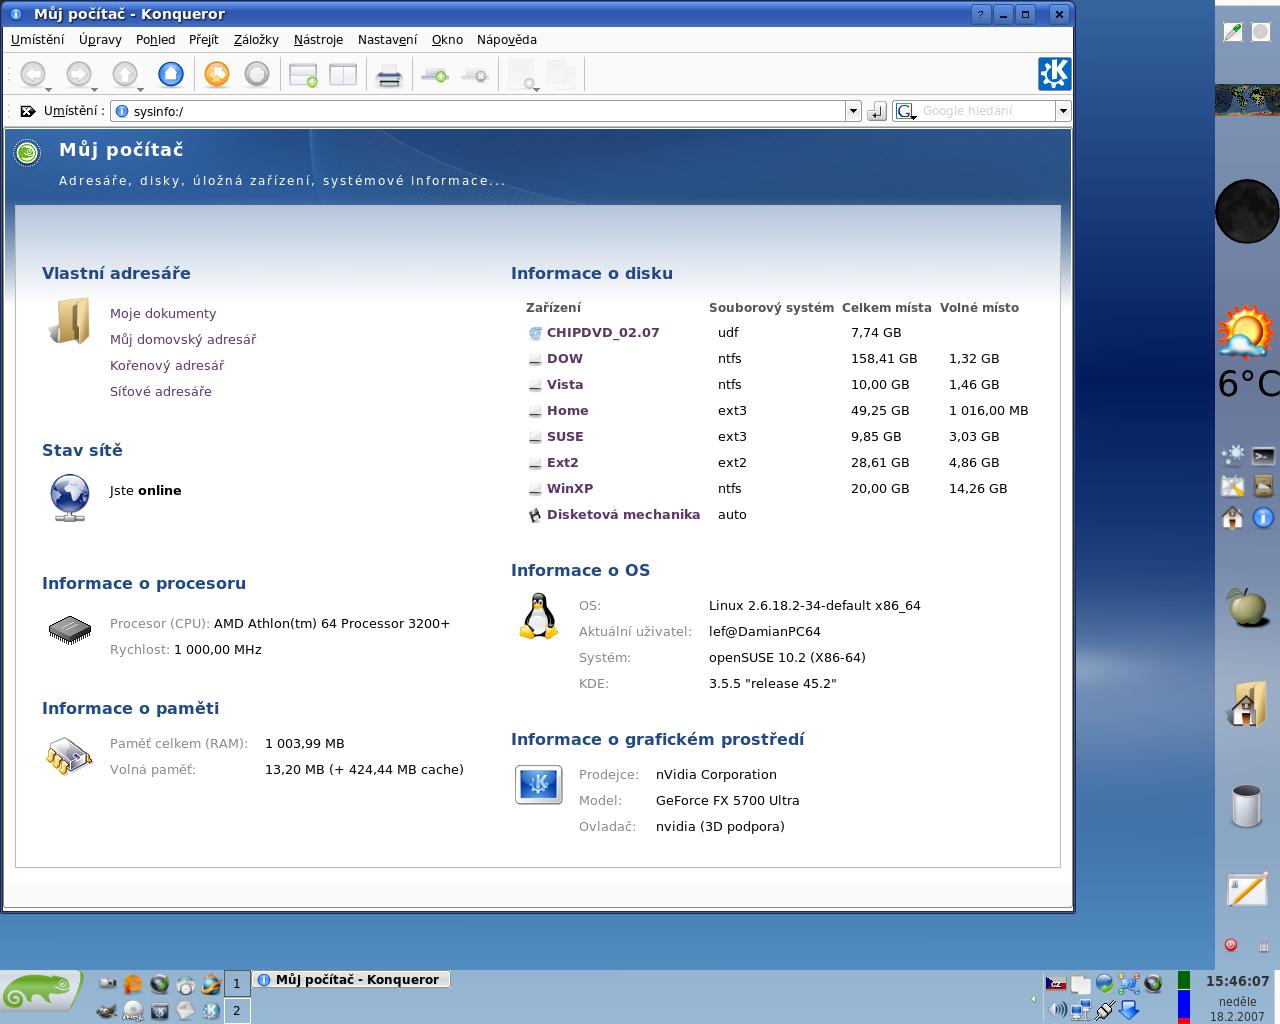Open Můj domovský adresář link

point(183,340)
